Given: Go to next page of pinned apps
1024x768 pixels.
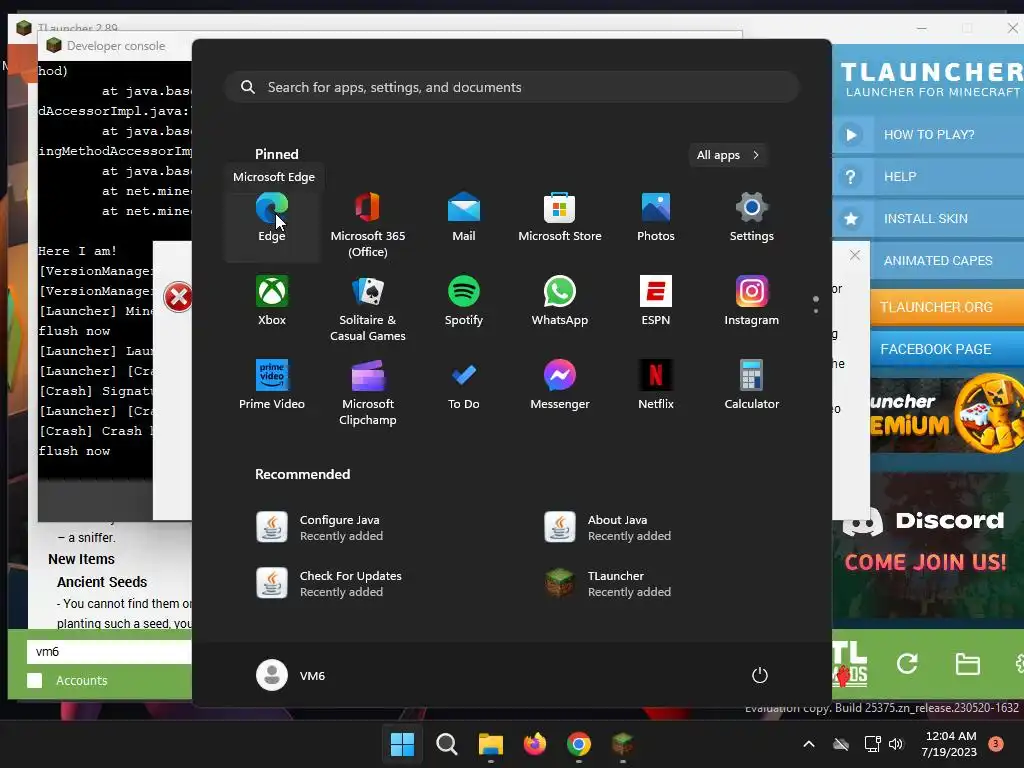Looking at the screenshot, I should (816, 311).
